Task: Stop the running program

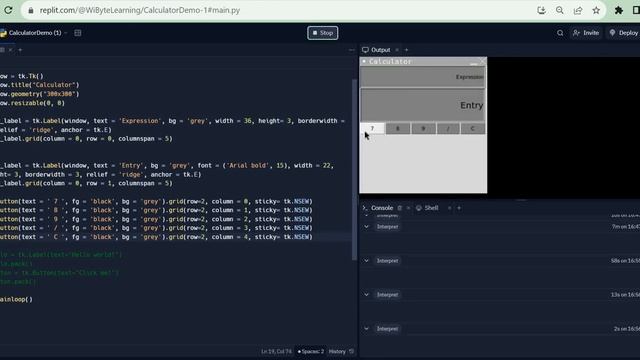Action: (x=322, y=33)
